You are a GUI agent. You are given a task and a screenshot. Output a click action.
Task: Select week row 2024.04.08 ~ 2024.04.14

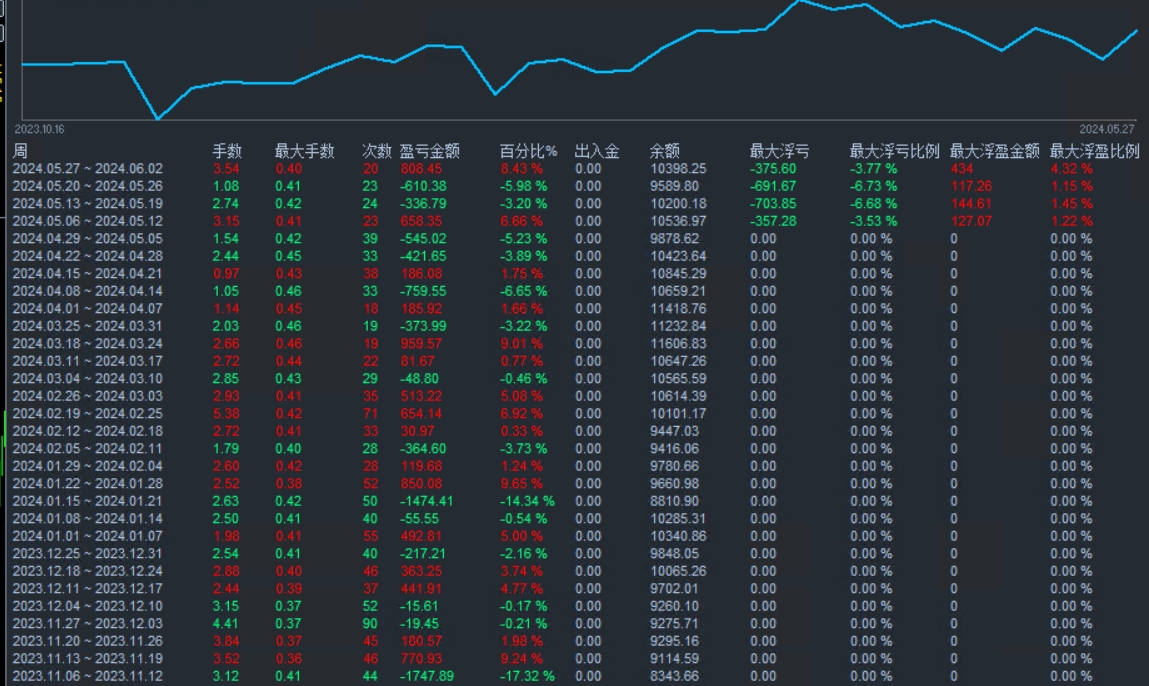(574, 291)
